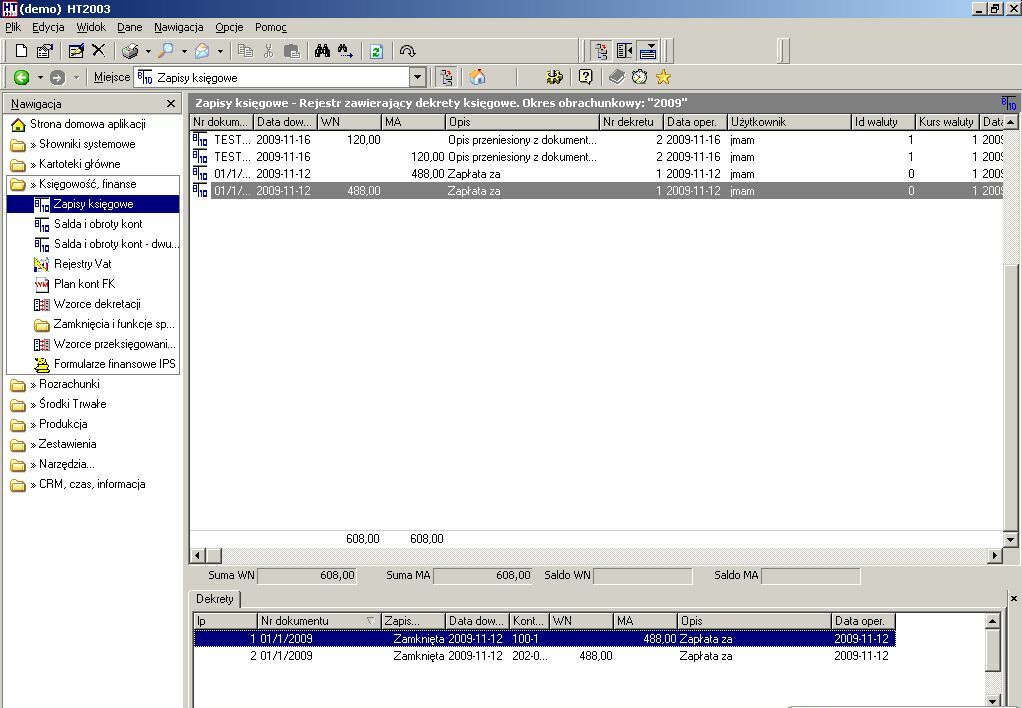Open dropdown arrow next to printer icon

click(x=148, y=51)
